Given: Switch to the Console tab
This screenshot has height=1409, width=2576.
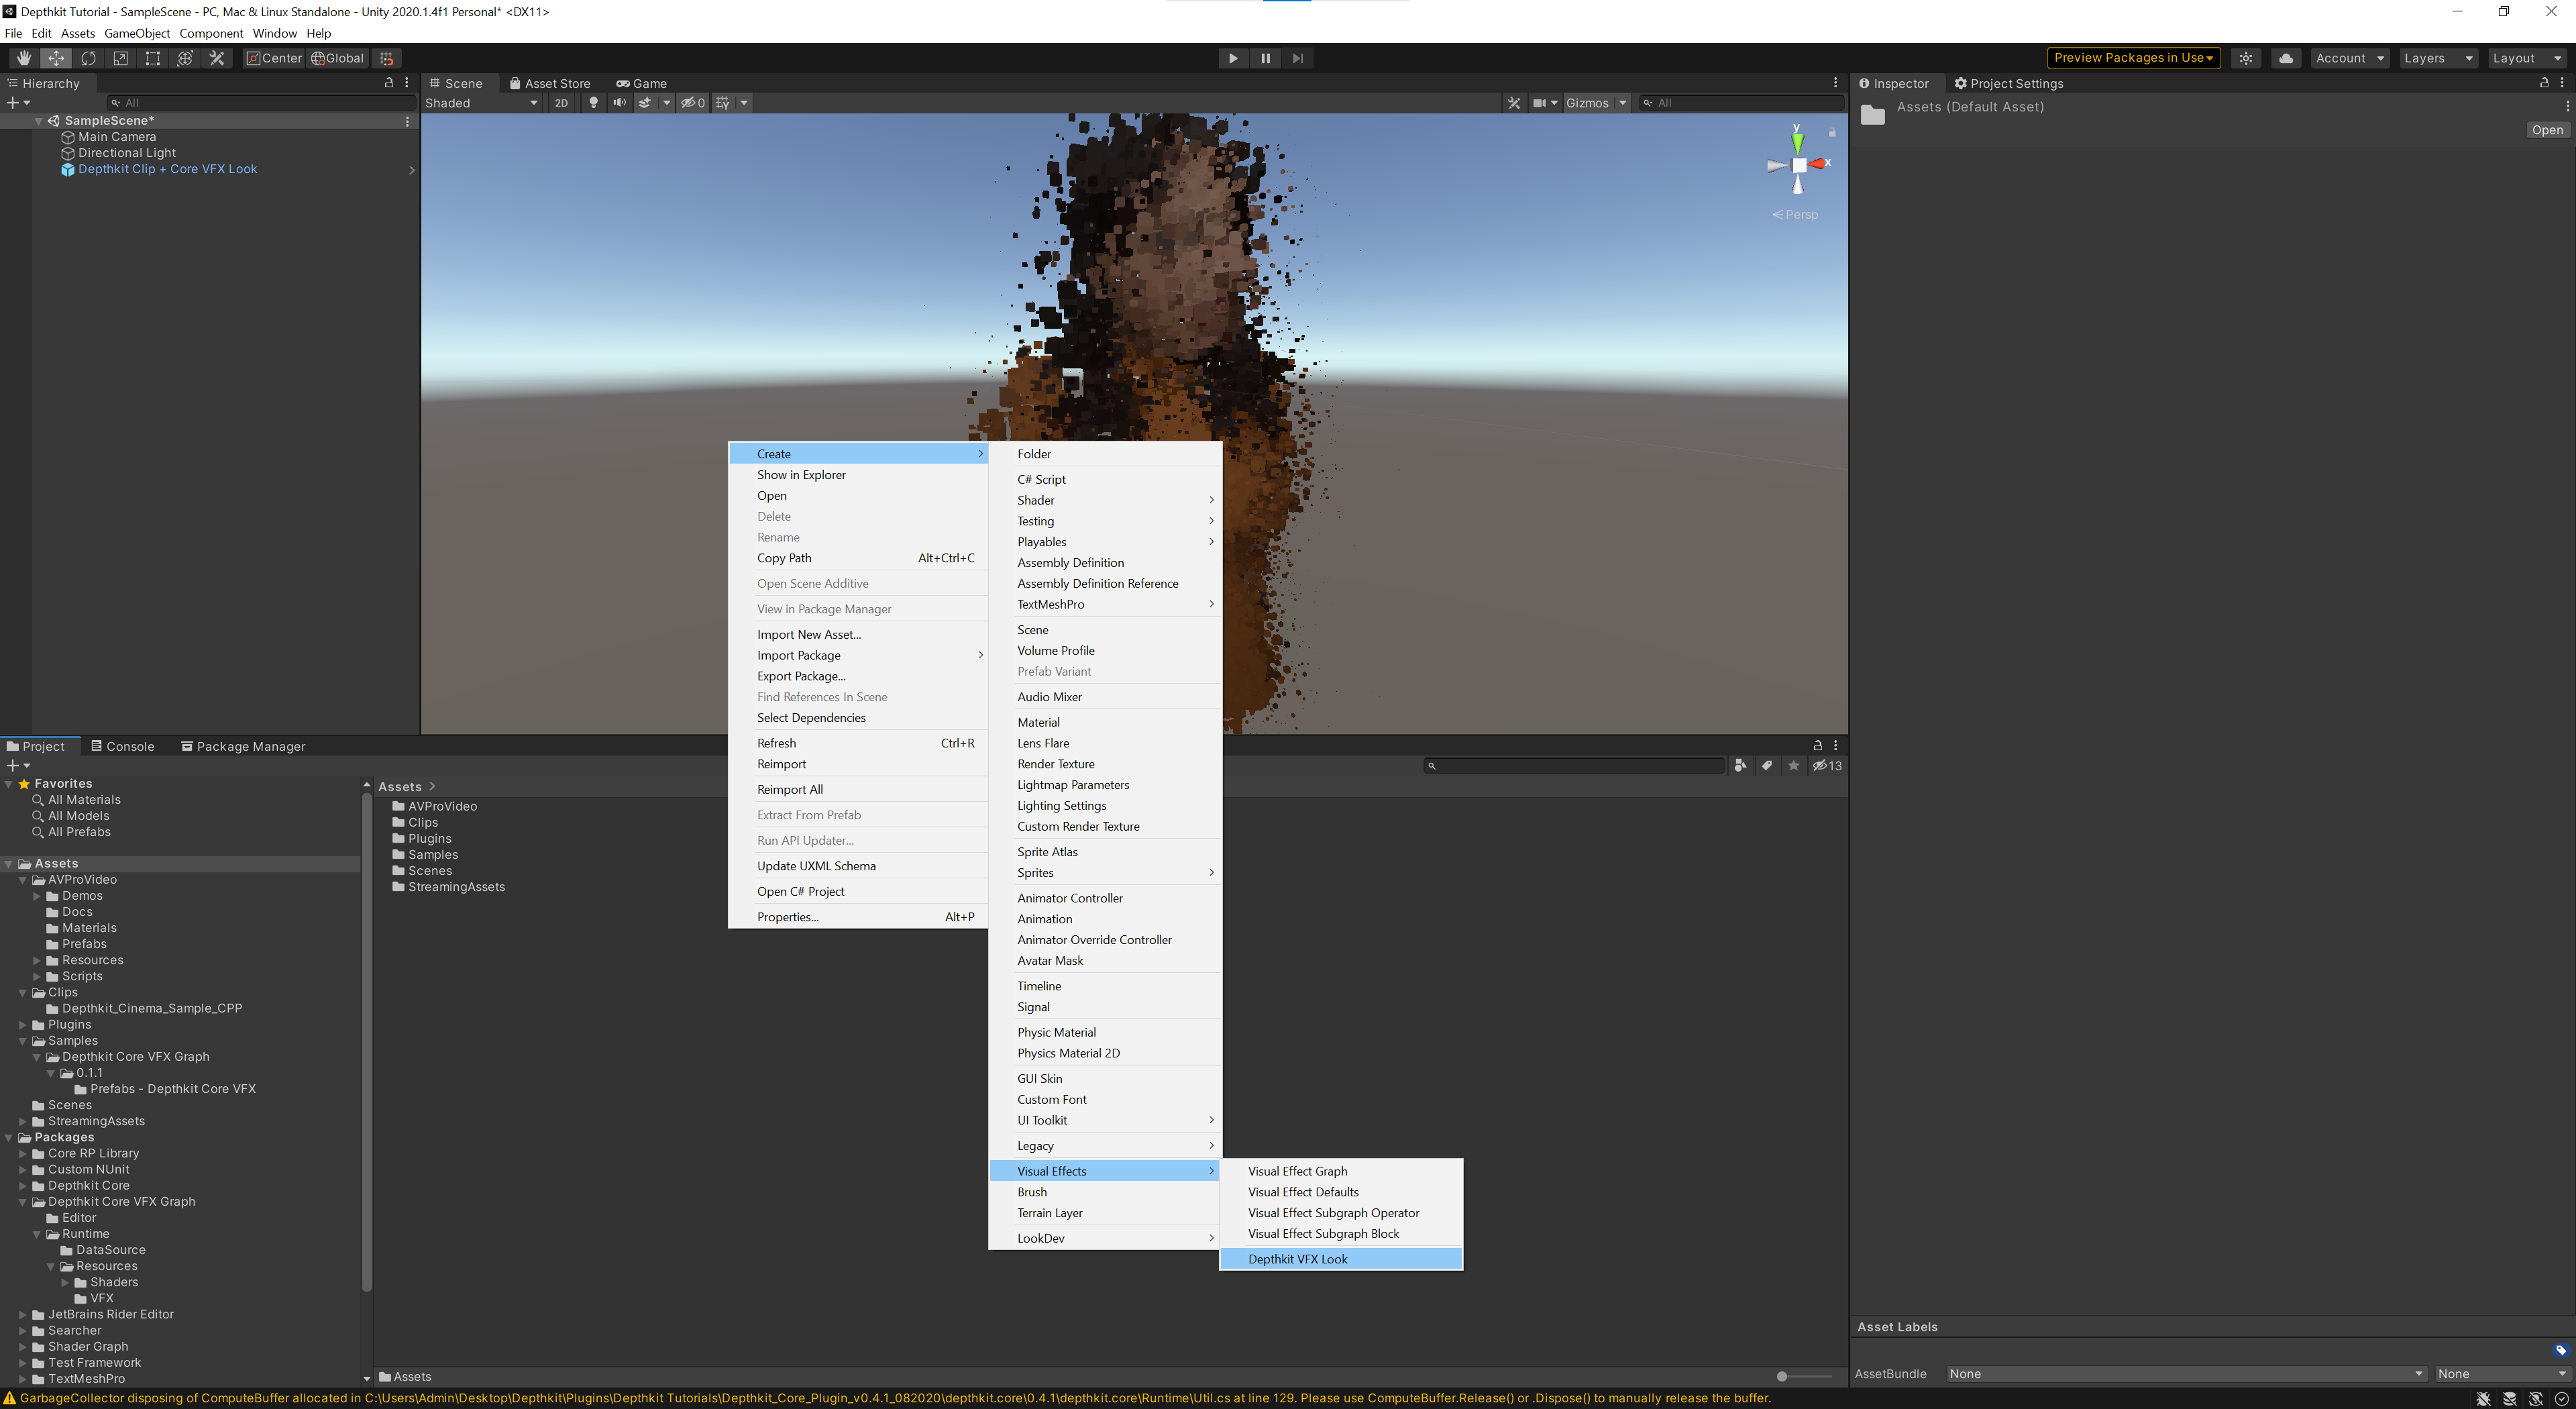Looking at the screenshot, I should click(x=122, y=746).
